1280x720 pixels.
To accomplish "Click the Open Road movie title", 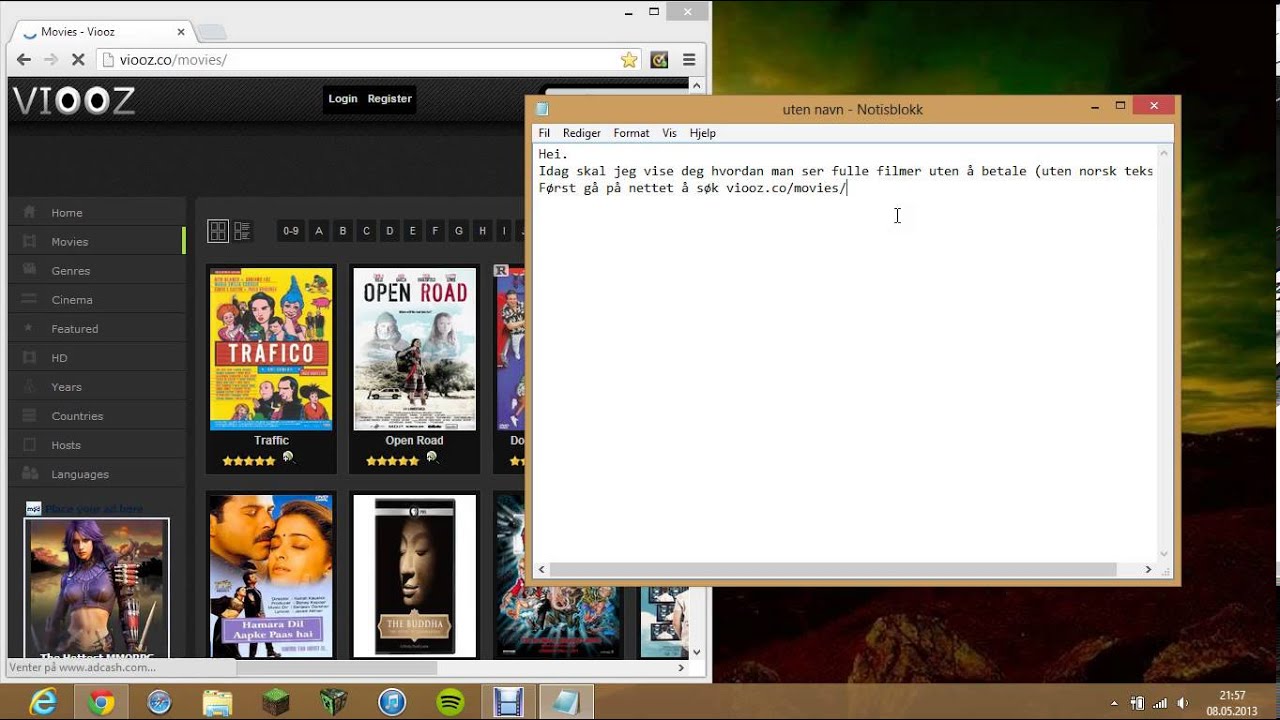I will 415,441.
